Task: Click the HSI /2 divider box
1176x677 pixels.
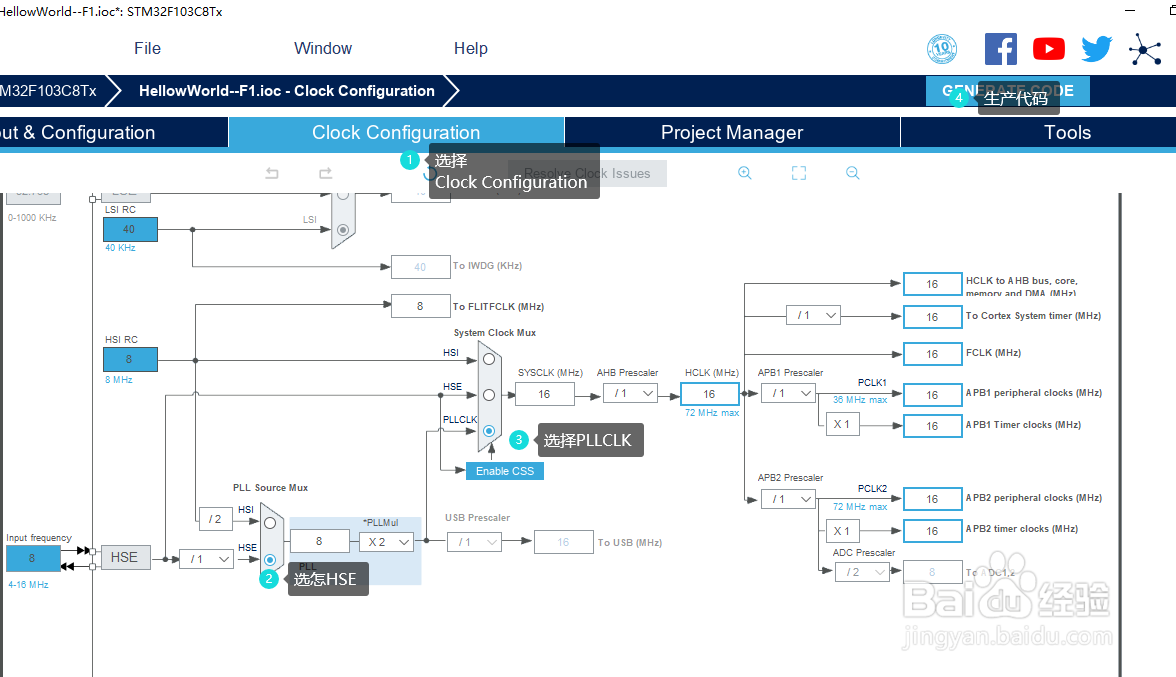Action: 215,519
